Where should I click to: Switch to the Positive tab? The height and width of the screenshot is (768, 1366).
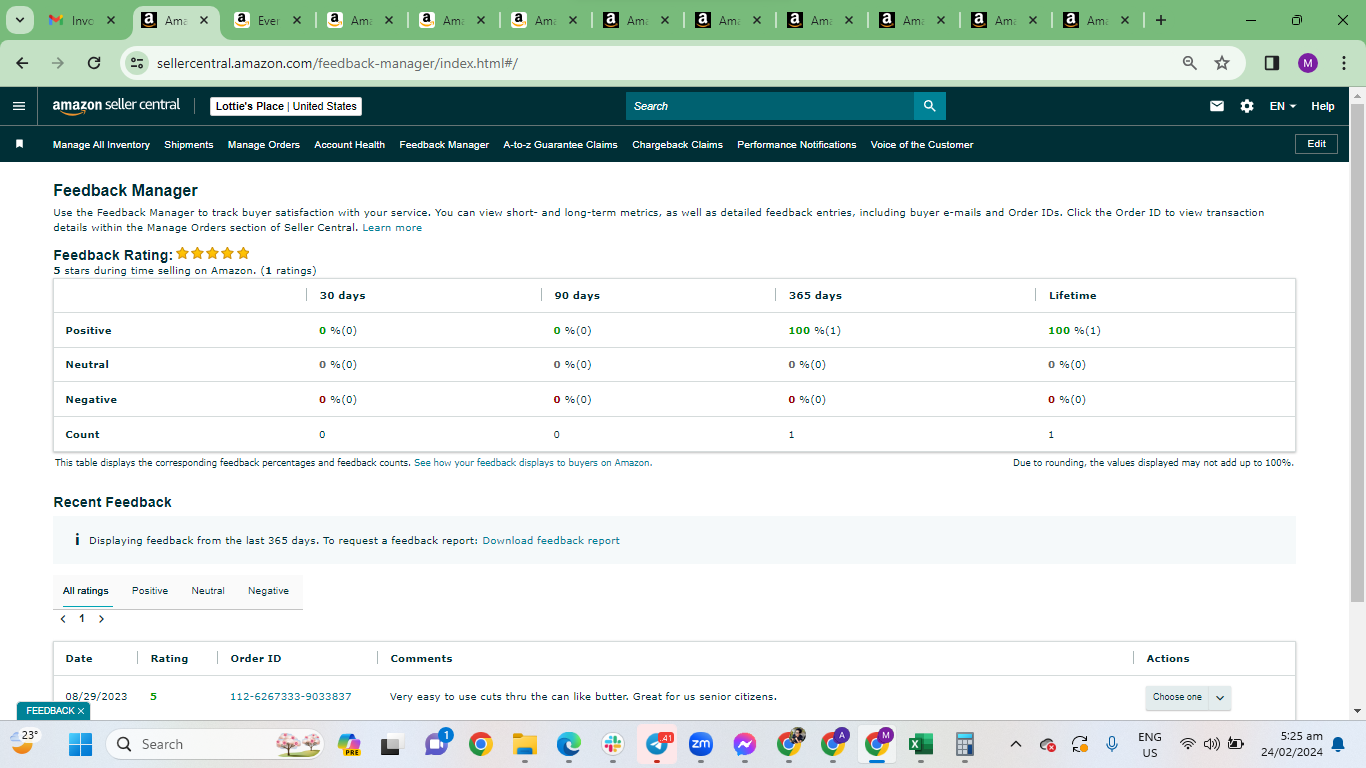tap(150, 591)
